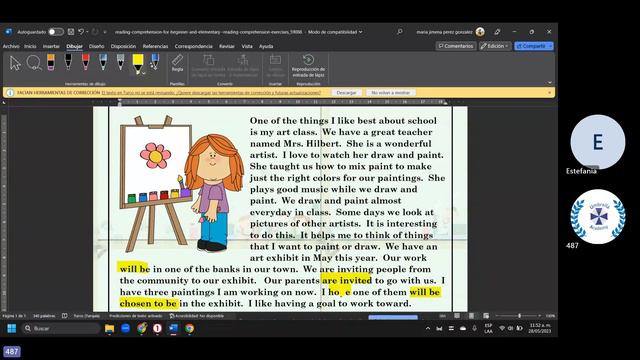Click the save icon in title bar

pyautogui.click(x=71, y=32)
